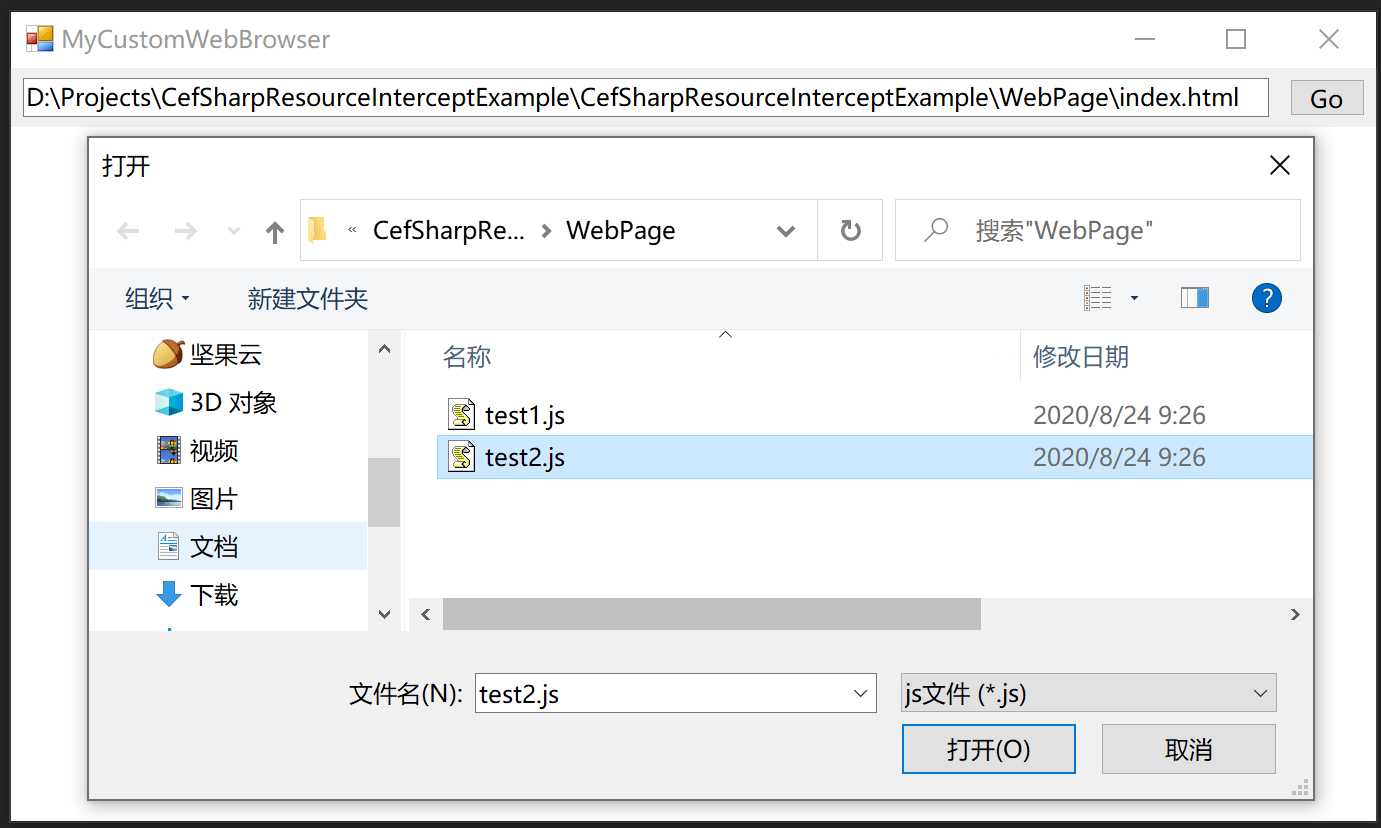This screenshot has width=1381, height=828.
Task: Click the Back arrow in the Open dialog
Action: 128,231
